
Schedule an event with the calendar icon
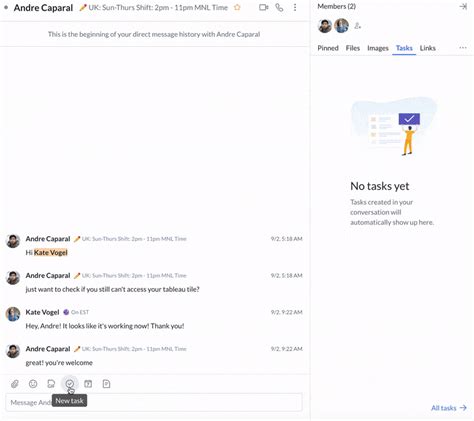pyautogui.click(x=88, y=384)
